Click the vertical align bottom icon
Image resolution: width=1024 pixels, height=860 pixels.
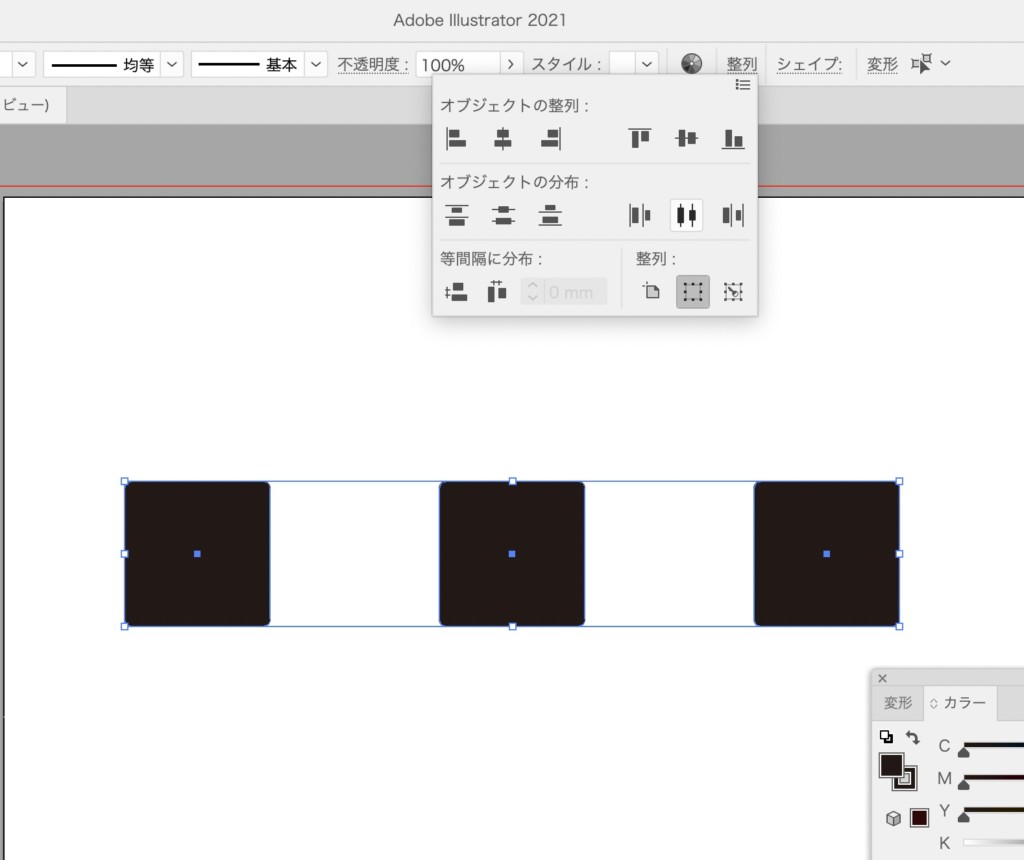click(733, 139)
